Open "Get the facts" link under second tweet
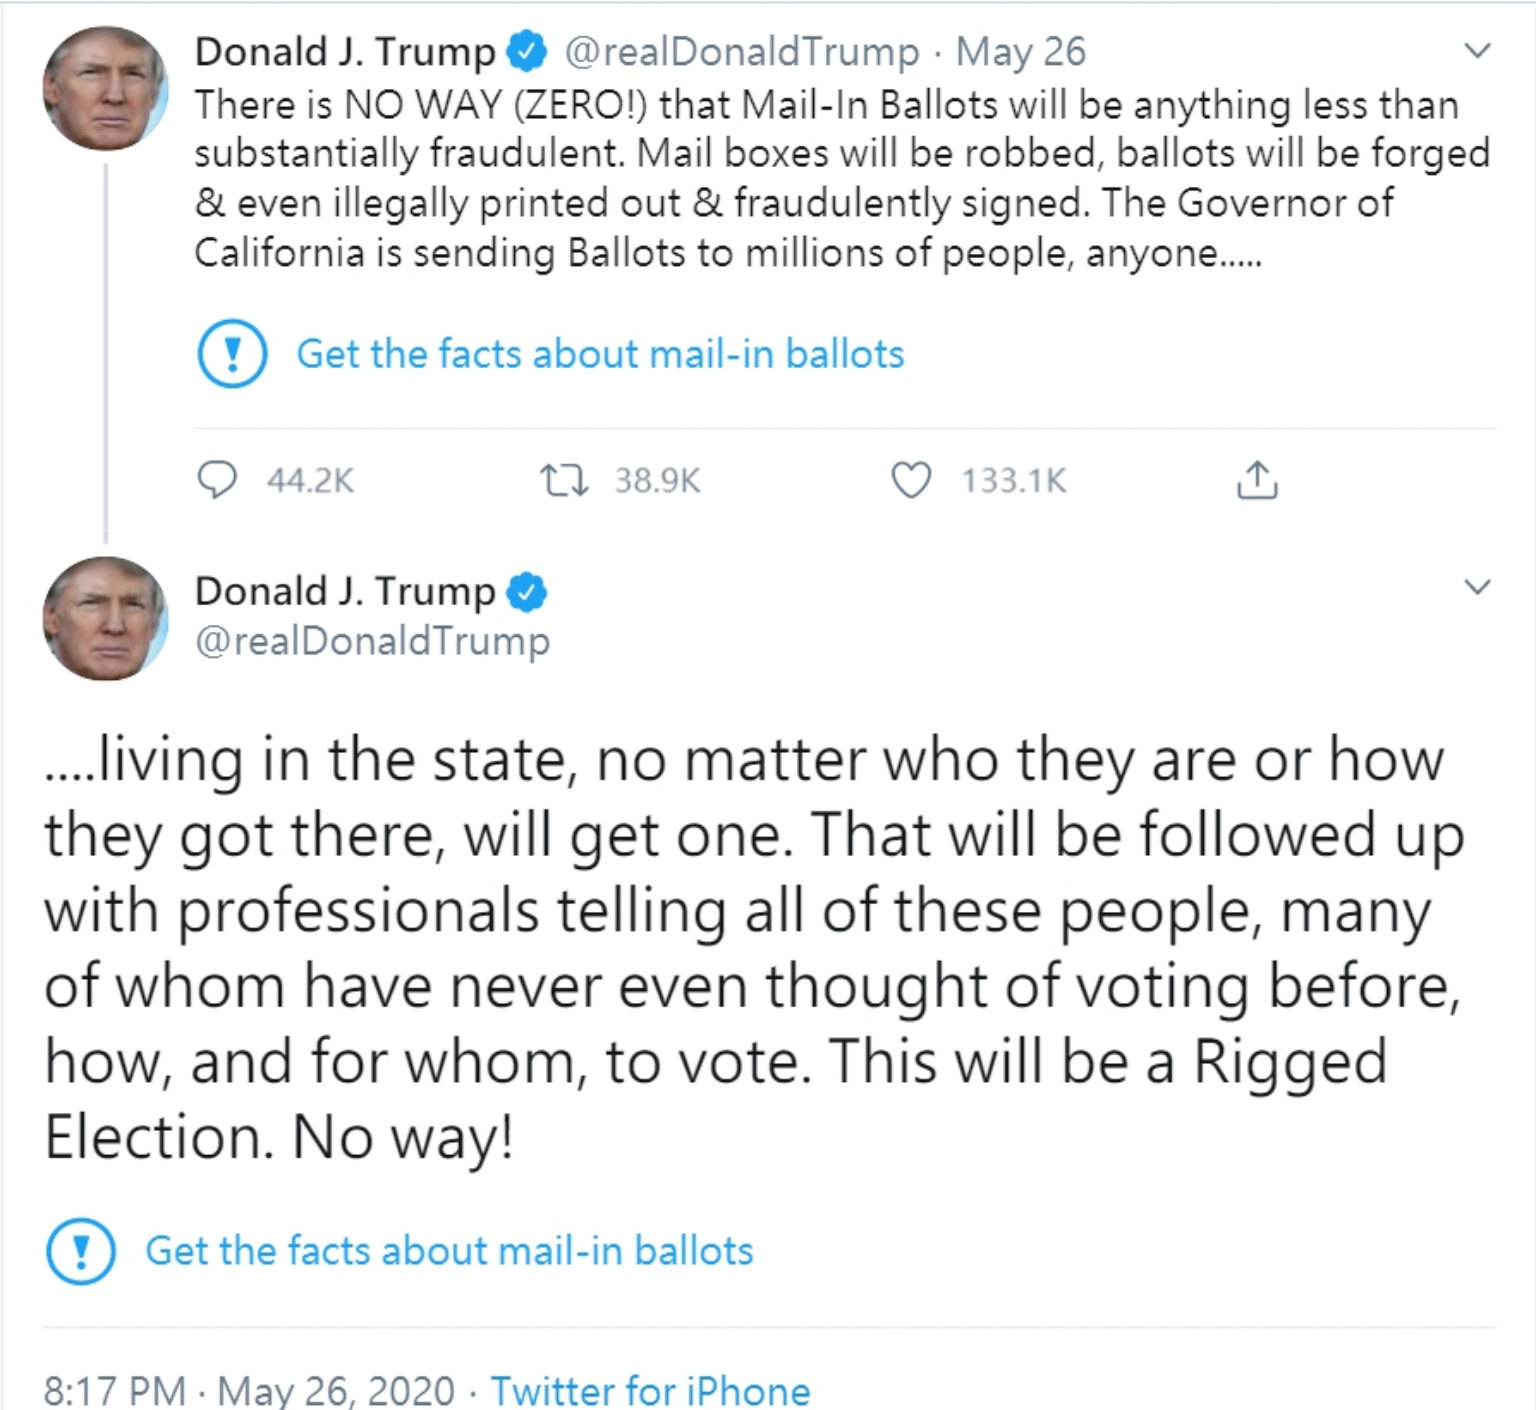The width and height of the screenshot is (1536, 1410). click(x=449, y=1251)
